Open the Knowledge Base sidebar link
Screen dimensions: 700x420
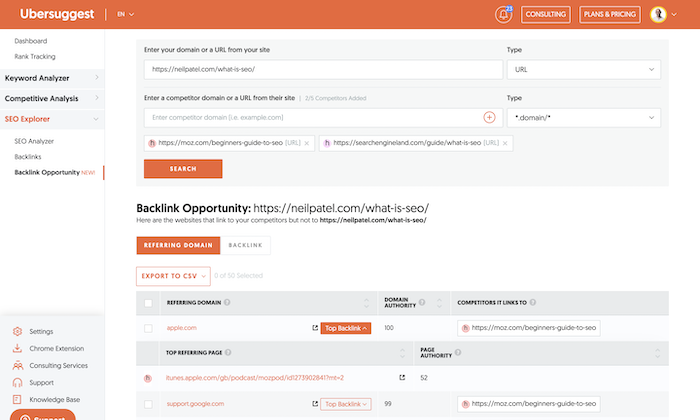(54, 399)
